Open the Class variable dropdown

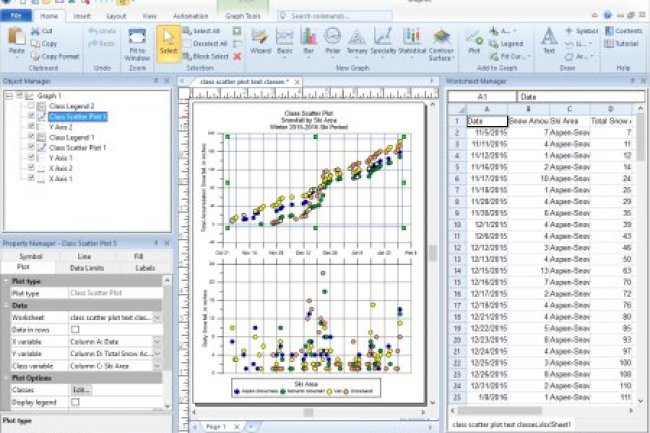[x=157, y=366]
